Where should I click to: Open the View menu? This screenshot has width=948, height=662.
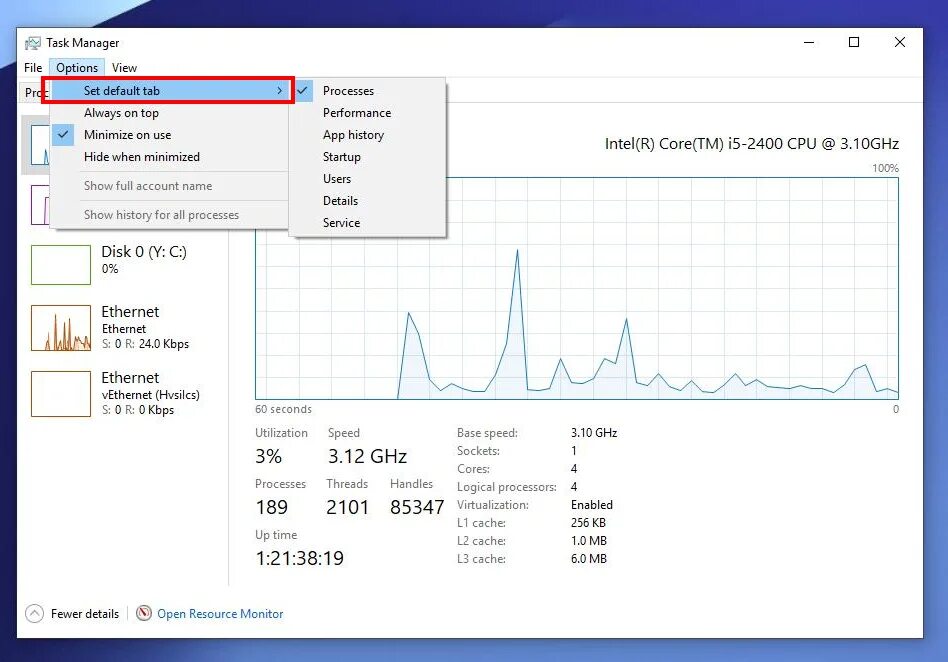point(124,68)
